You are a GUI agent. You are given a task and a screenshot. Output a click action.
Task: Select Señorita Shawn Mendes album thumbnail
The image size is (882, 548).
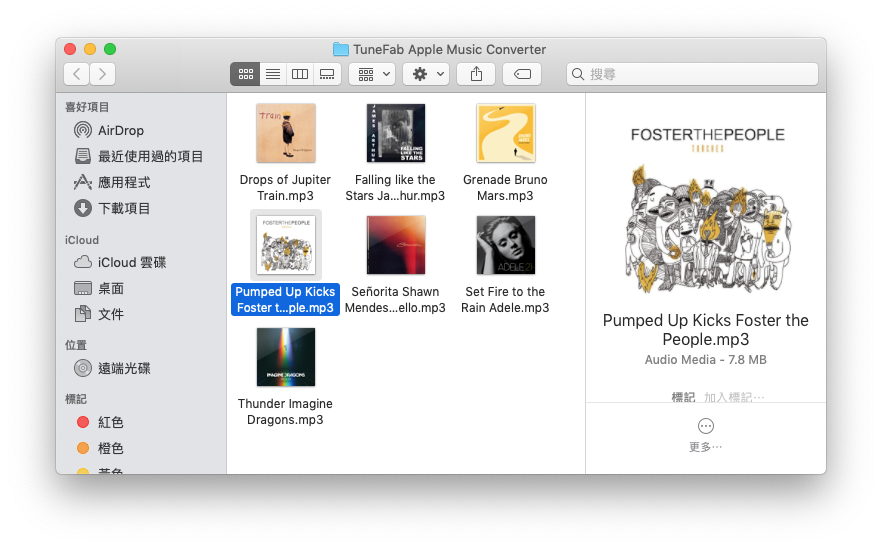click(x=395, y=245)
